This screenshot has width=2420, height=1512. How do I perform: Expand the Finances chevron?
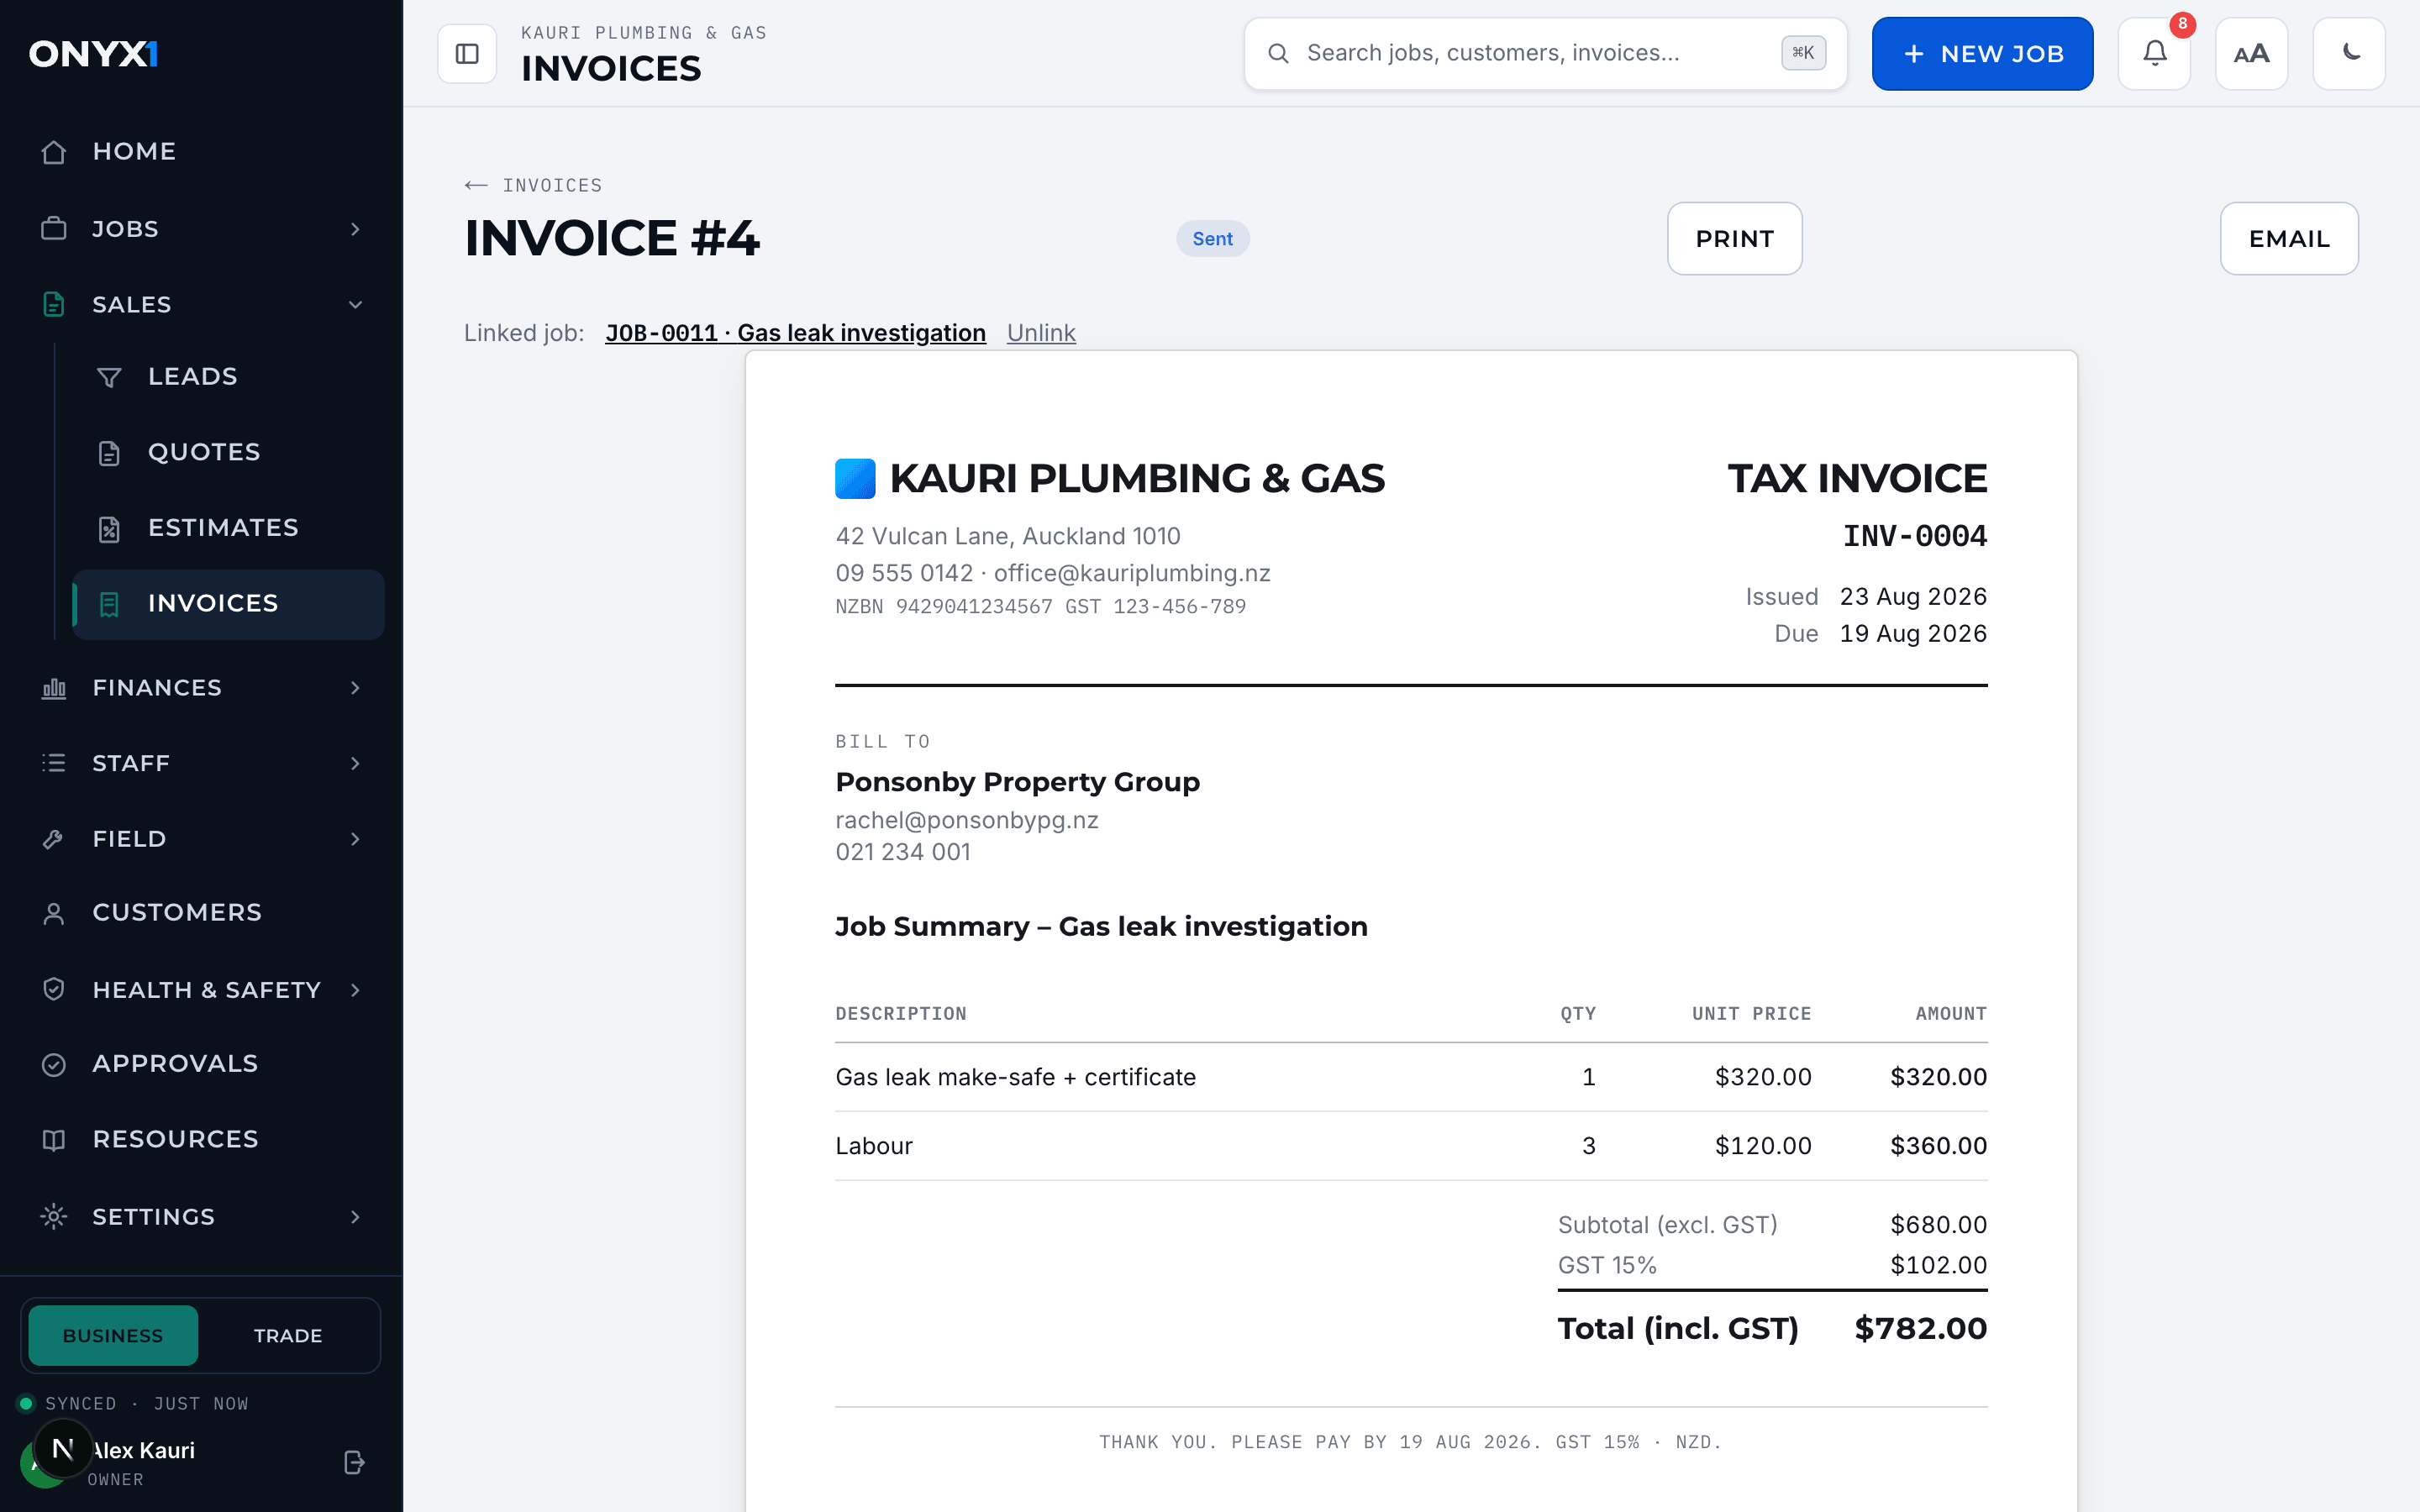pyautogui.click(x=355, y=688)
